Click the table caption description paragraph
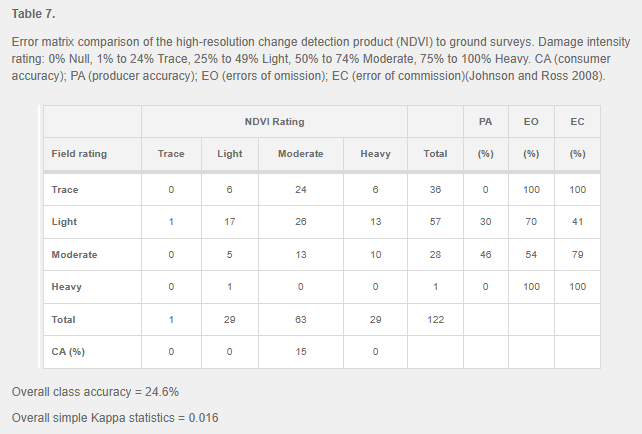 click(x=320, y=59)
